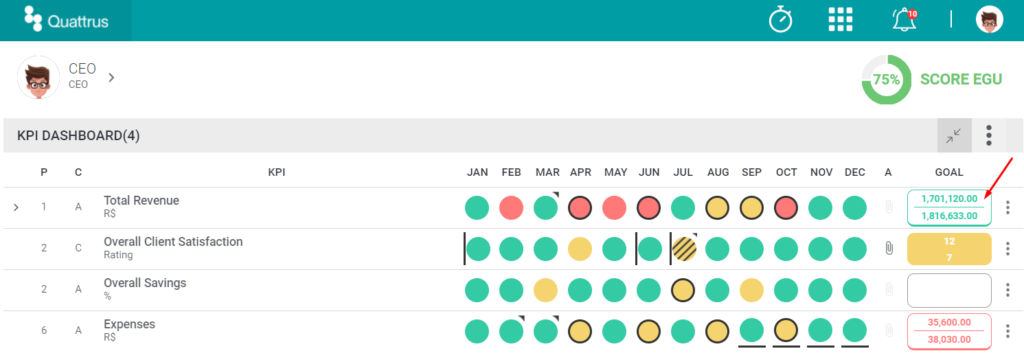The image size is (1024, 362).
Task: Collapse the KPI Dashboard panel
Action: coord(954,135)
